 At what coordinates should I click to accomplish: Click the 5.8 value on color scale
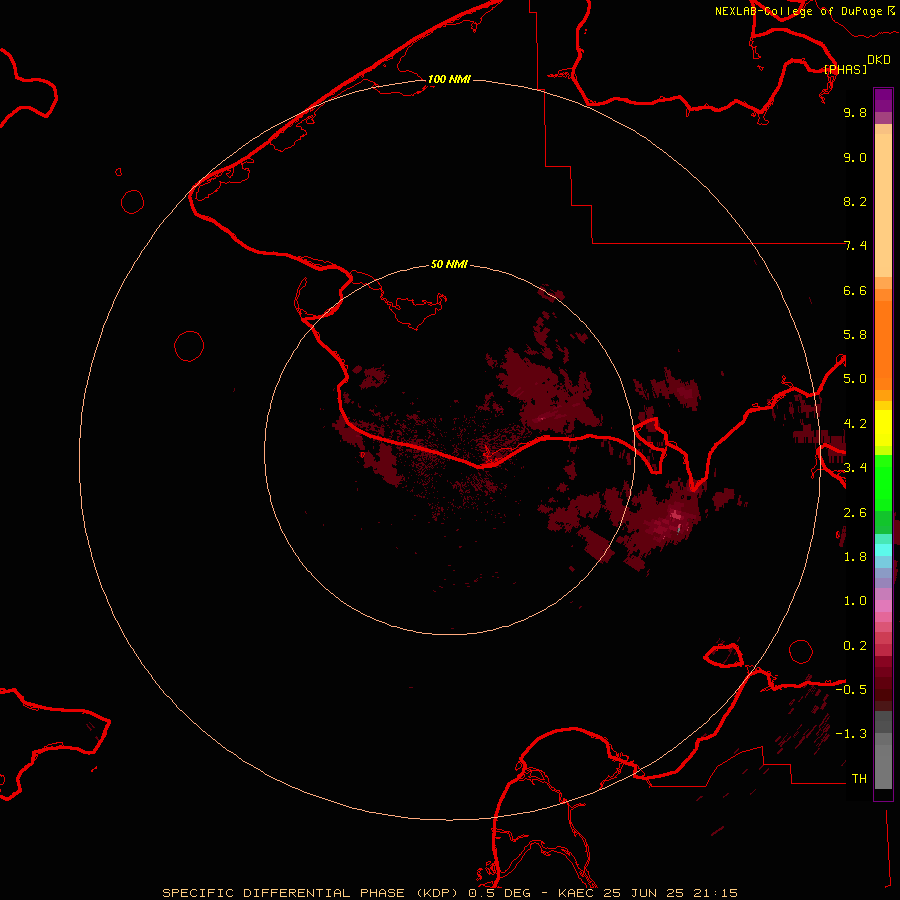(855, 335)
